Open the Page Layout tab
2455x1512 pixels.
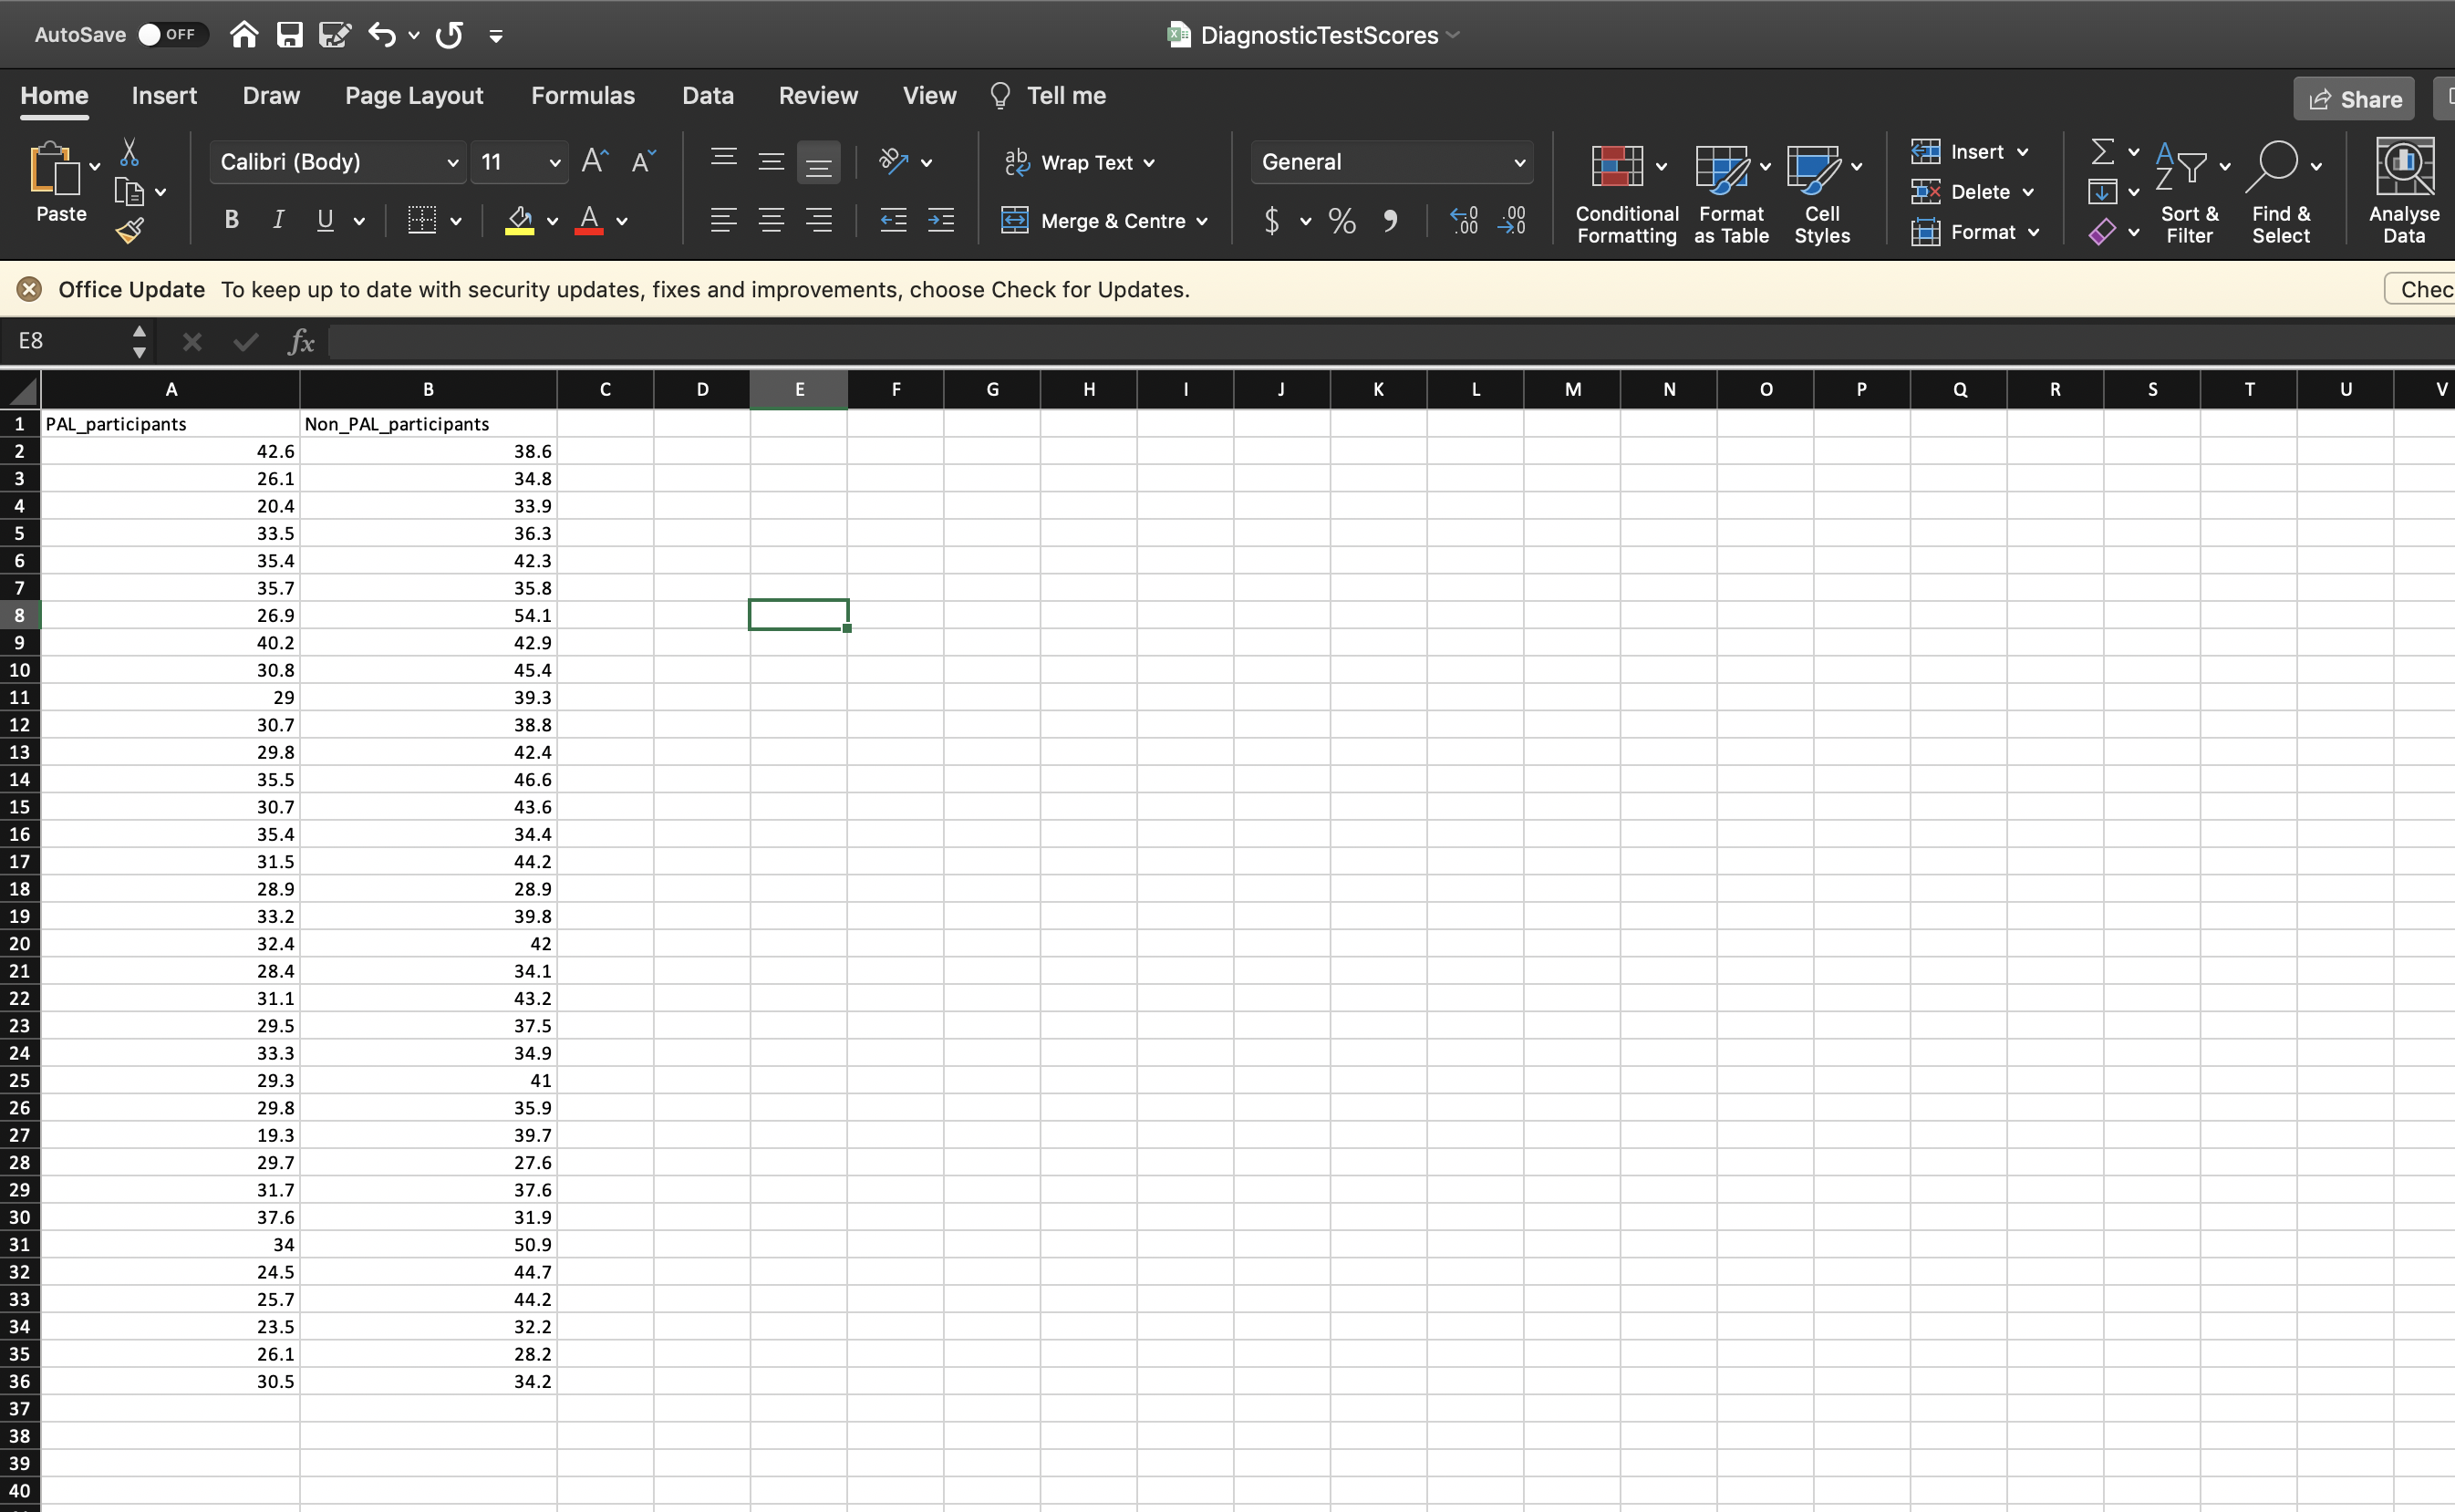point(413,96)
